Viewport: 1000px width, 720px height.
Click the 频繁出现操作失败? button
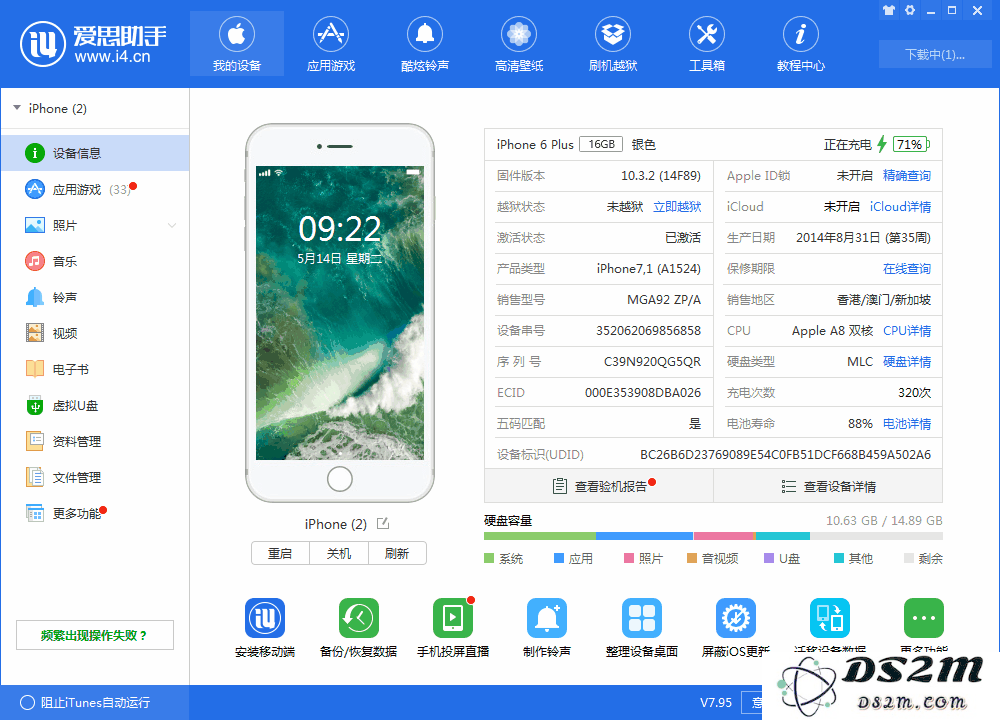click(95, 635)
